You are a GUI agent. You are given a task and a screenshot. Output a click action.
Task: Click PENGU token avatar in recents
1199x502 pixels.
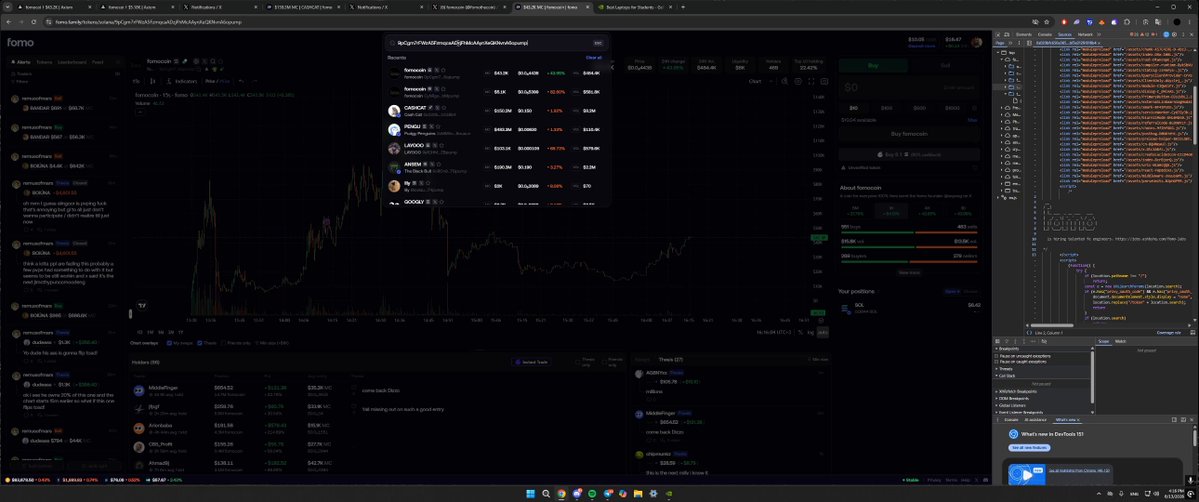394,129
